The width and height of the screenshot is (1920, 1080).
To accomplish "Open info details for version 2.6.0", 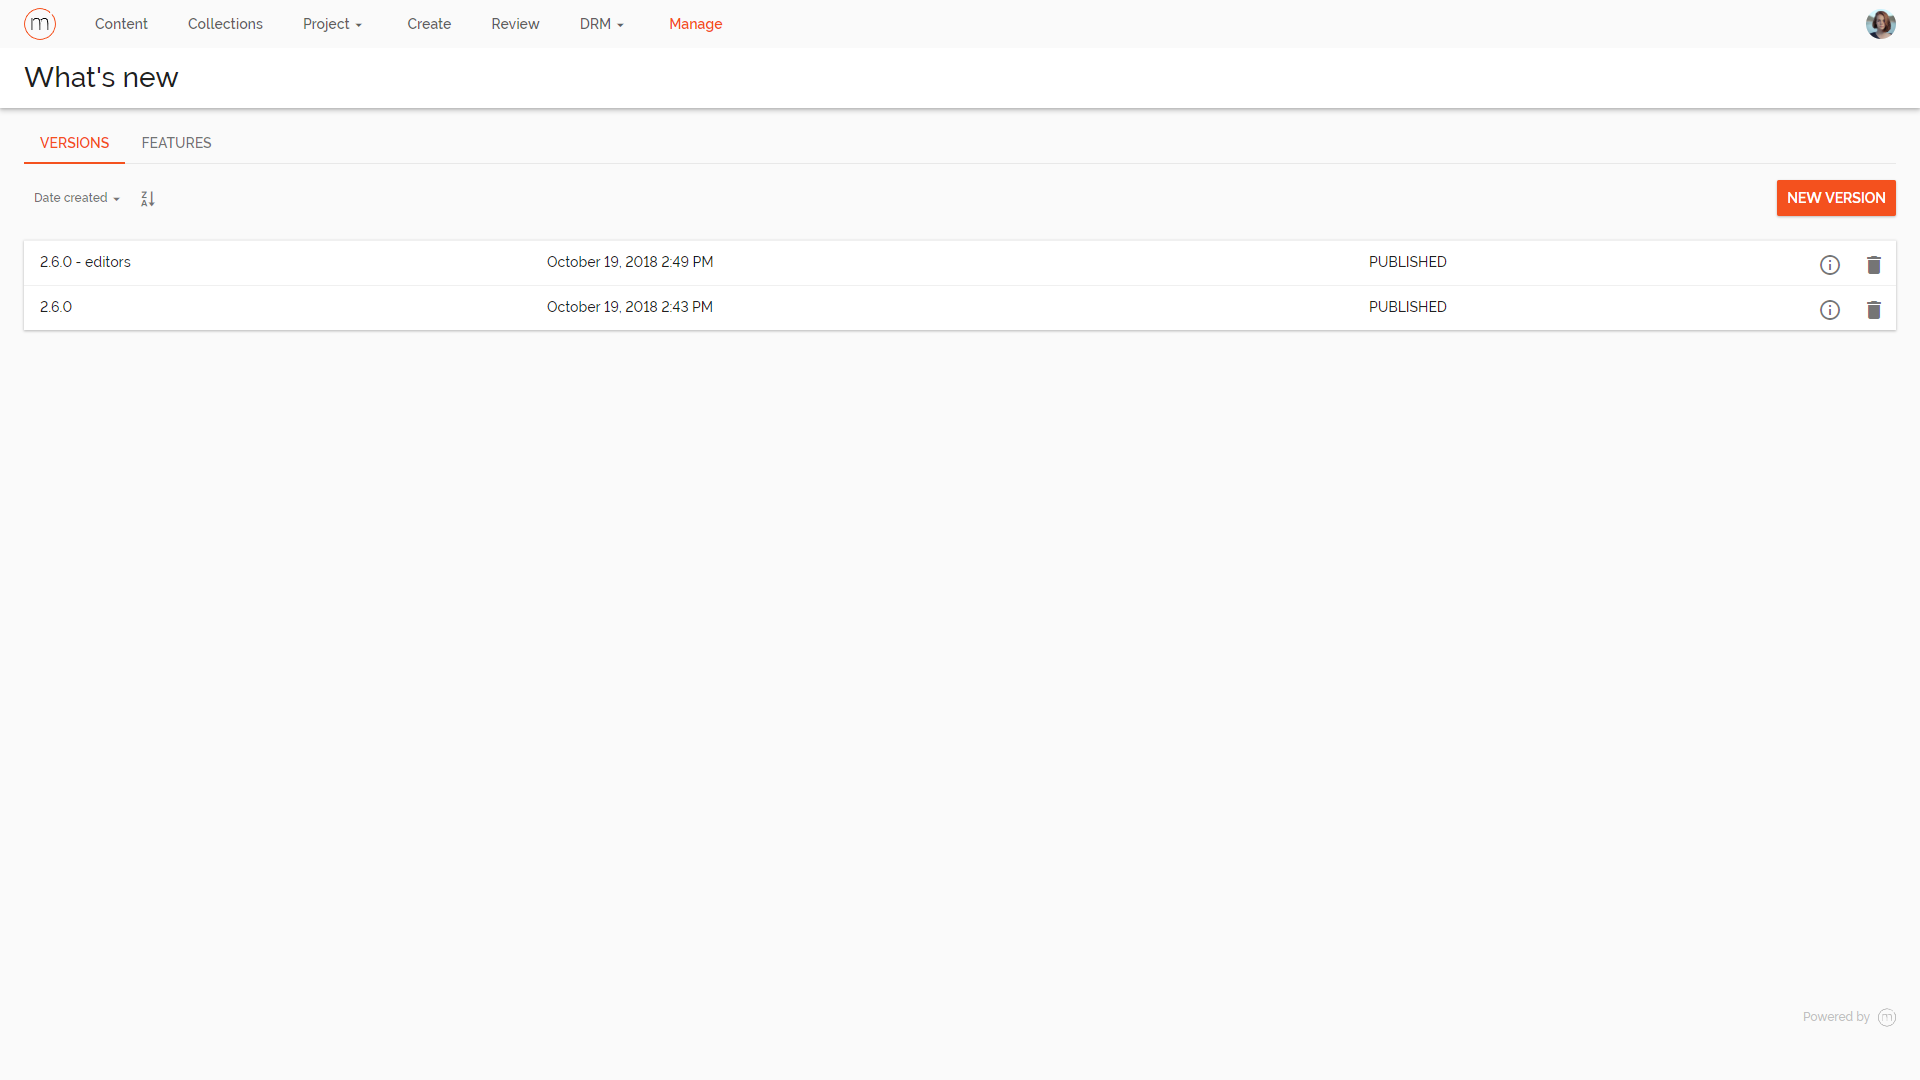I will pyautogui.click(x=1830, y=310).
